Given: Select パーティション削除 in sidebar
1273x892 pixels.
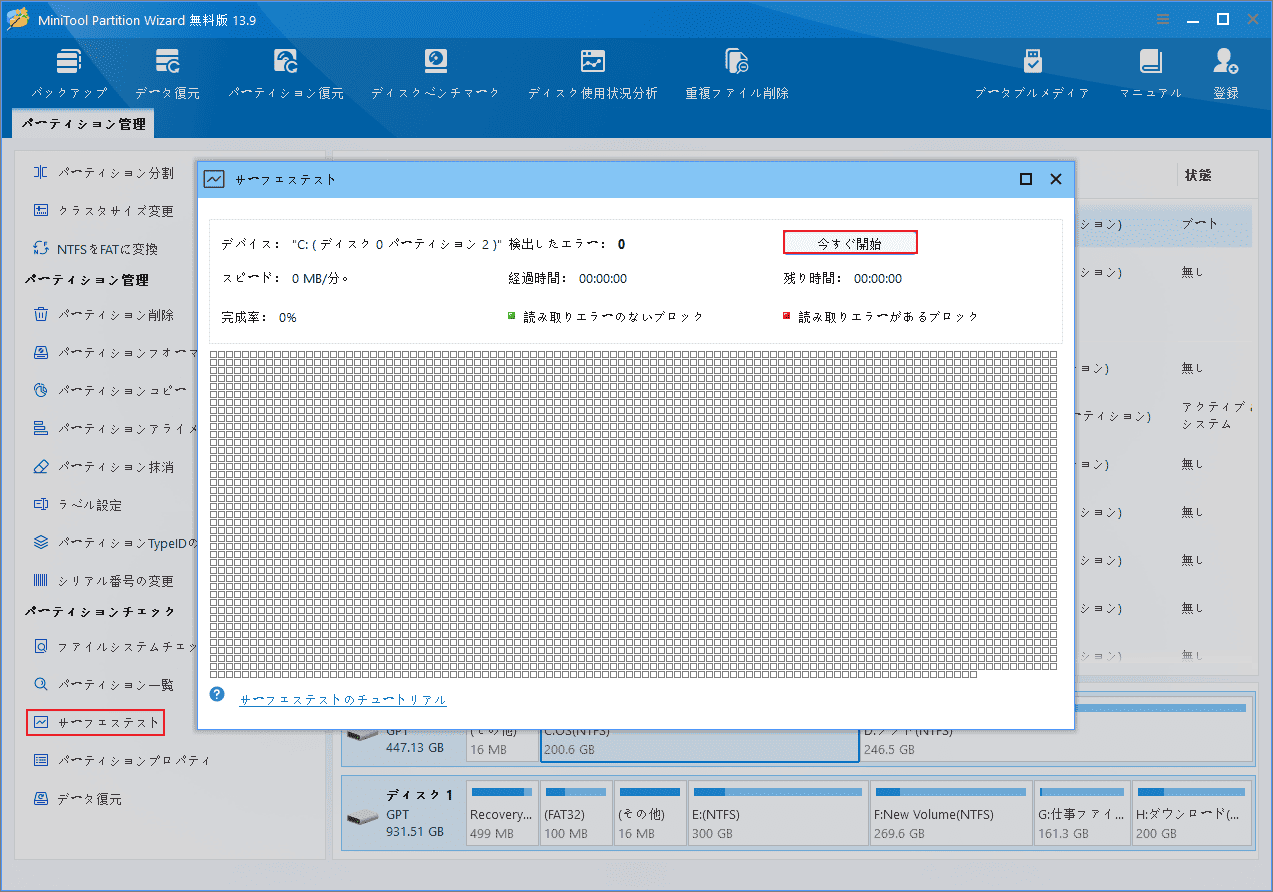Looking at the screenshot, I should (x=103, y=315).
